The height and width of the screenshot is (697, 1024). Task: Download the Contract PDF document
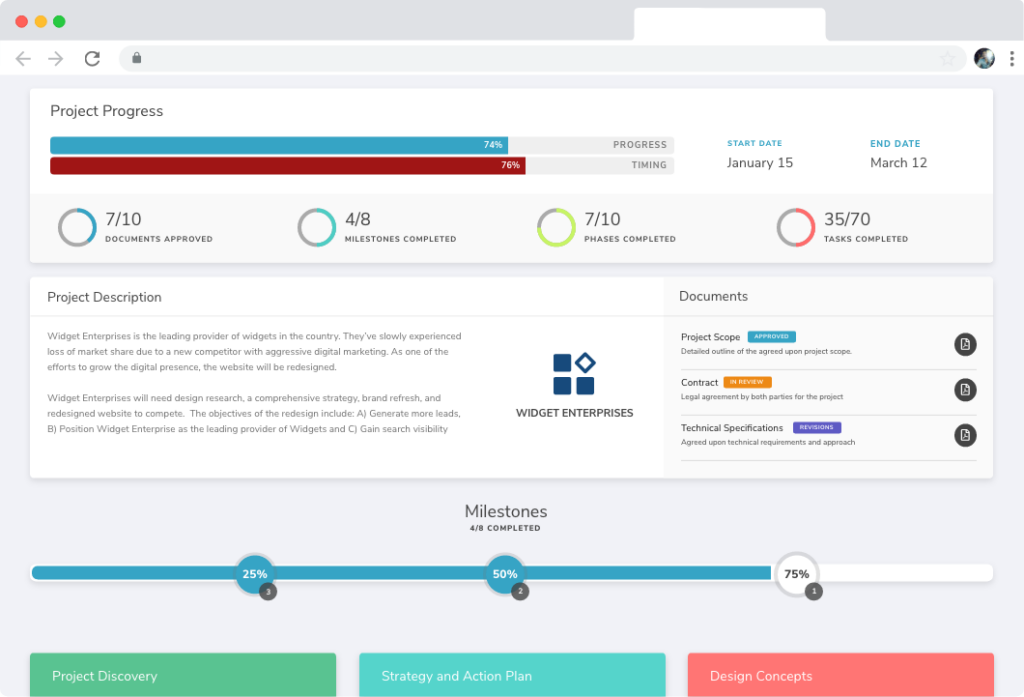tap(965, 390)
